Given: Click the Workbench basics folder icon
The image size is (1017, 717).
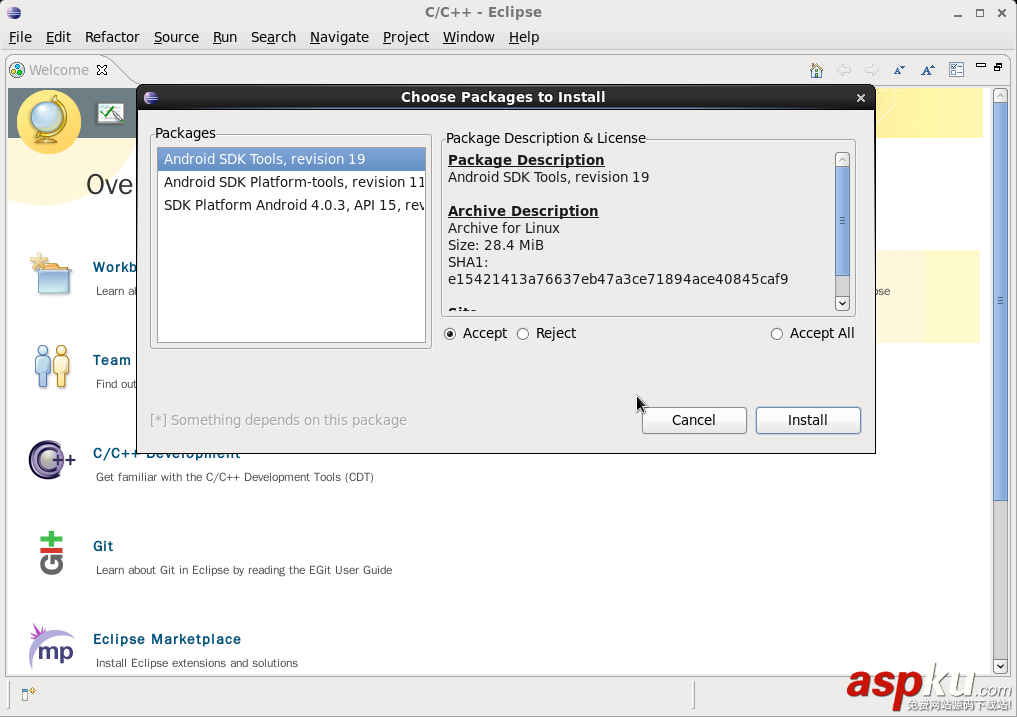Looking at the screenshot, I should pyautogui.click(x=51, y=274).
